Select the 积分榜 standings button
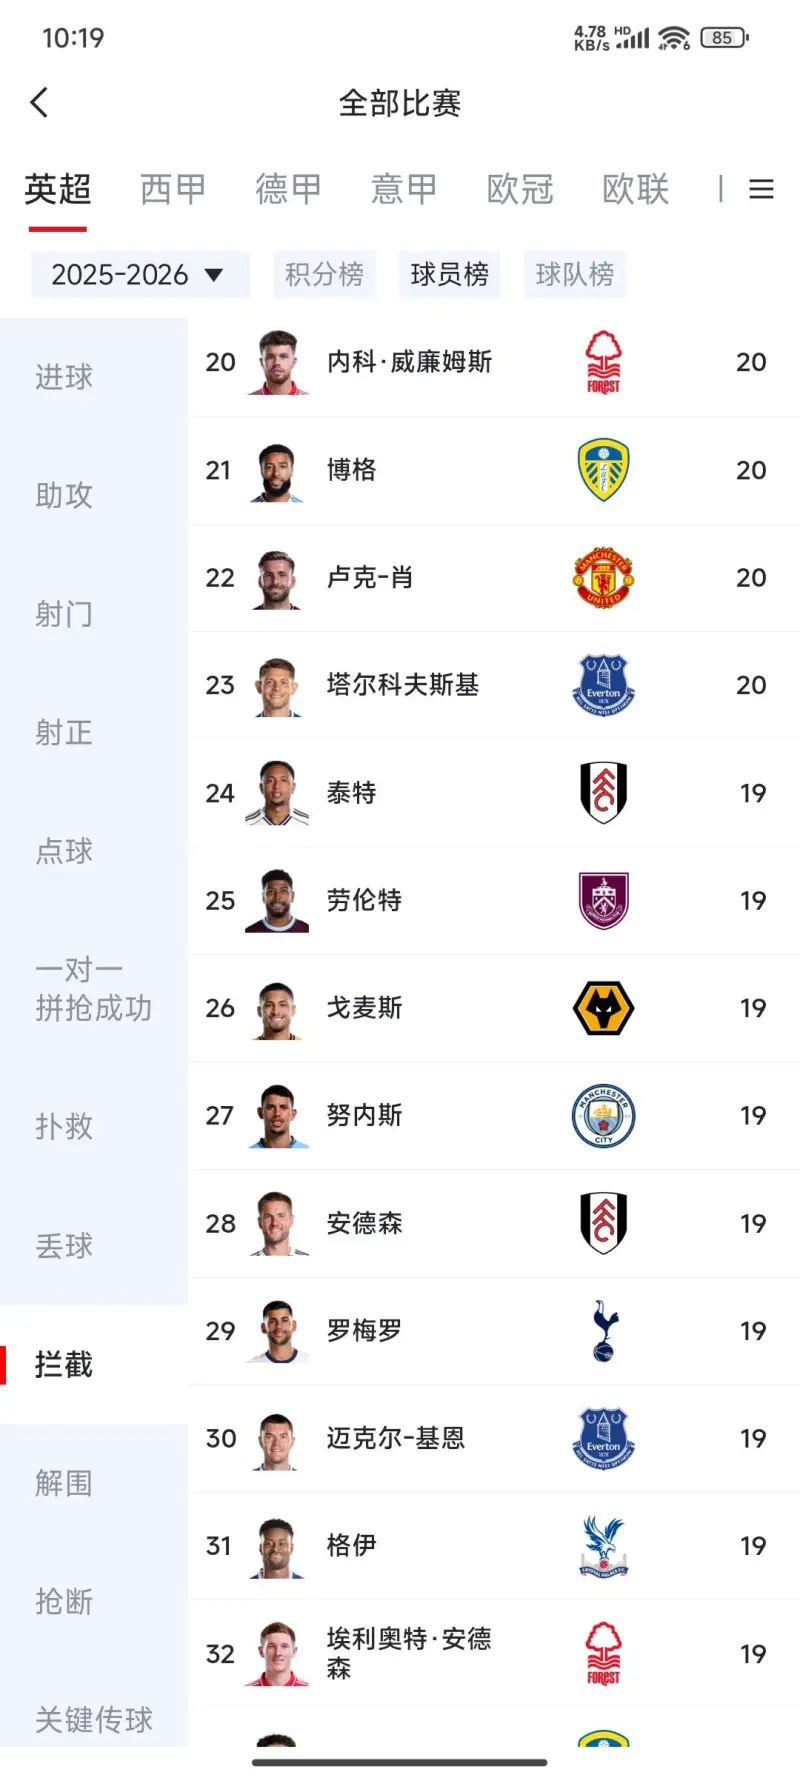The image size is (800, 1778). tap(324, 274)
